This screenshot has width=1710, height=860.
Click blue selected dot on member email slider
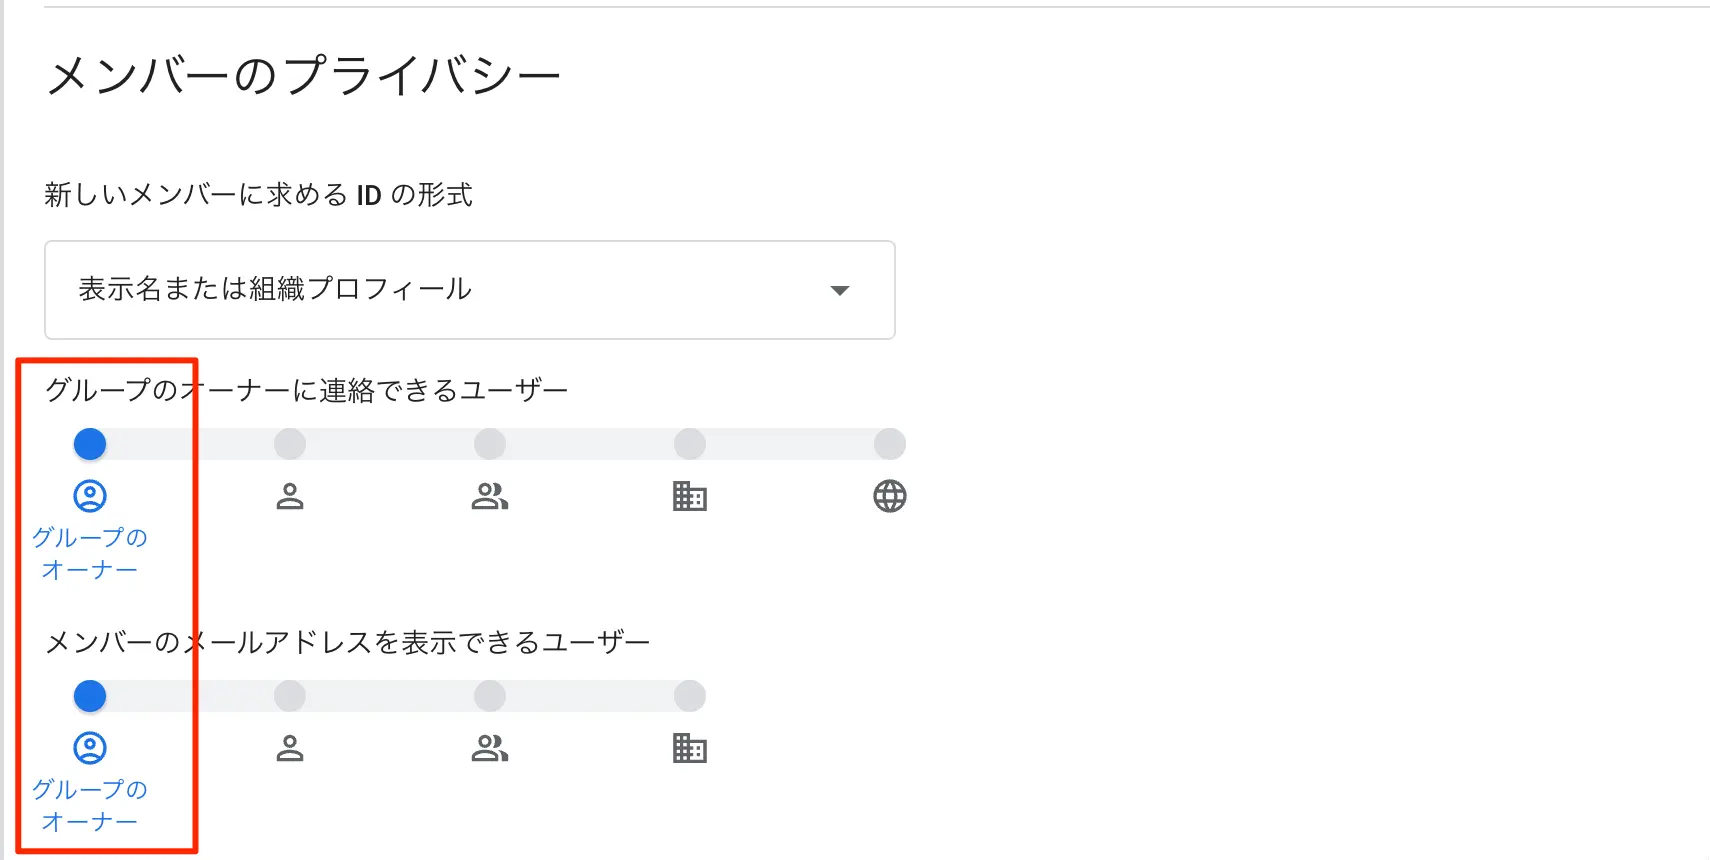tap(90, 696)
